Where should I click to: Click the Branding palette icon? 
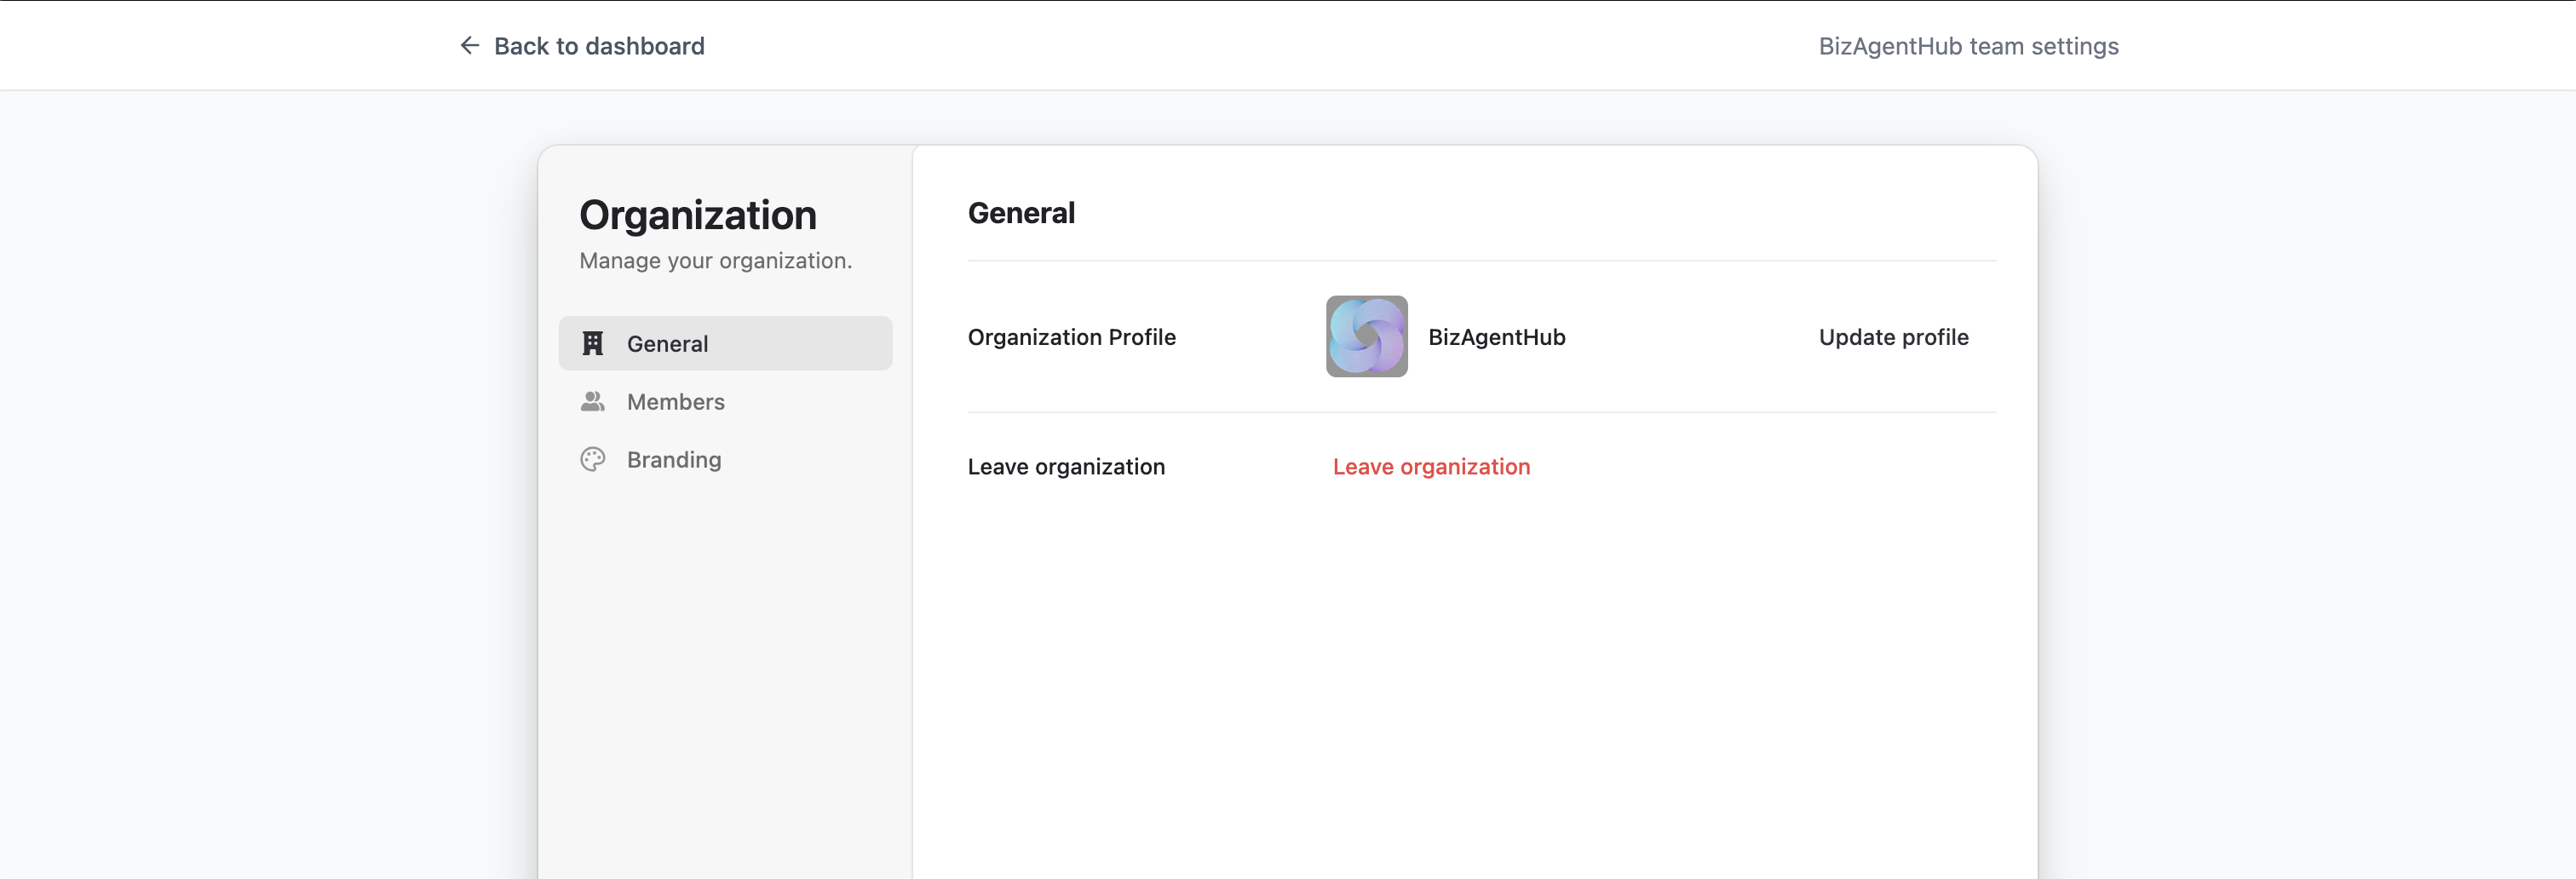pos(593,459)
